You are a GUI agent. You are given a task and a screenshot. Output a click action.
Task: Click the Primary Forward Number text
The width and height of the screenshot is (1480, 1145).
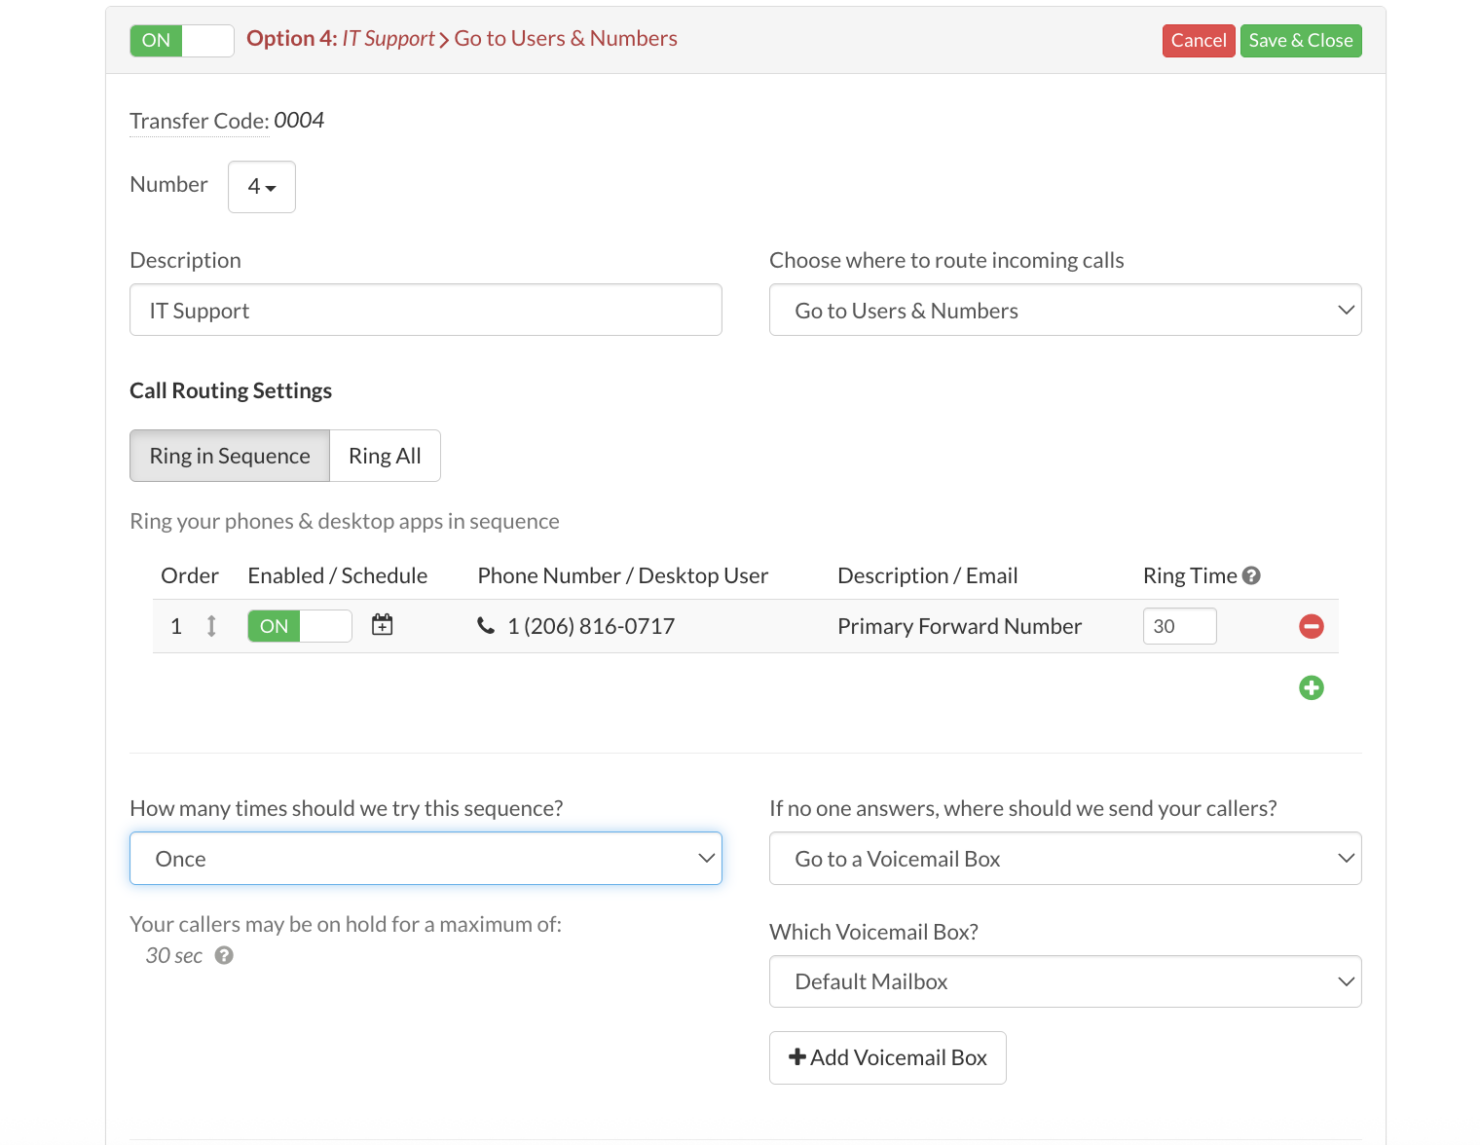[959, 626]
